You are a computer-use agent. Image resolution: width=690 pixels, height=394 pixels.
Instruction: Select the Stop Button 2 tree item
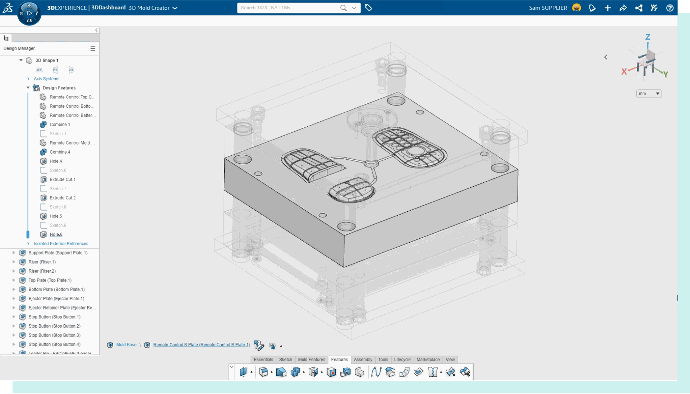pyautogui.click(x=55, y=326)
